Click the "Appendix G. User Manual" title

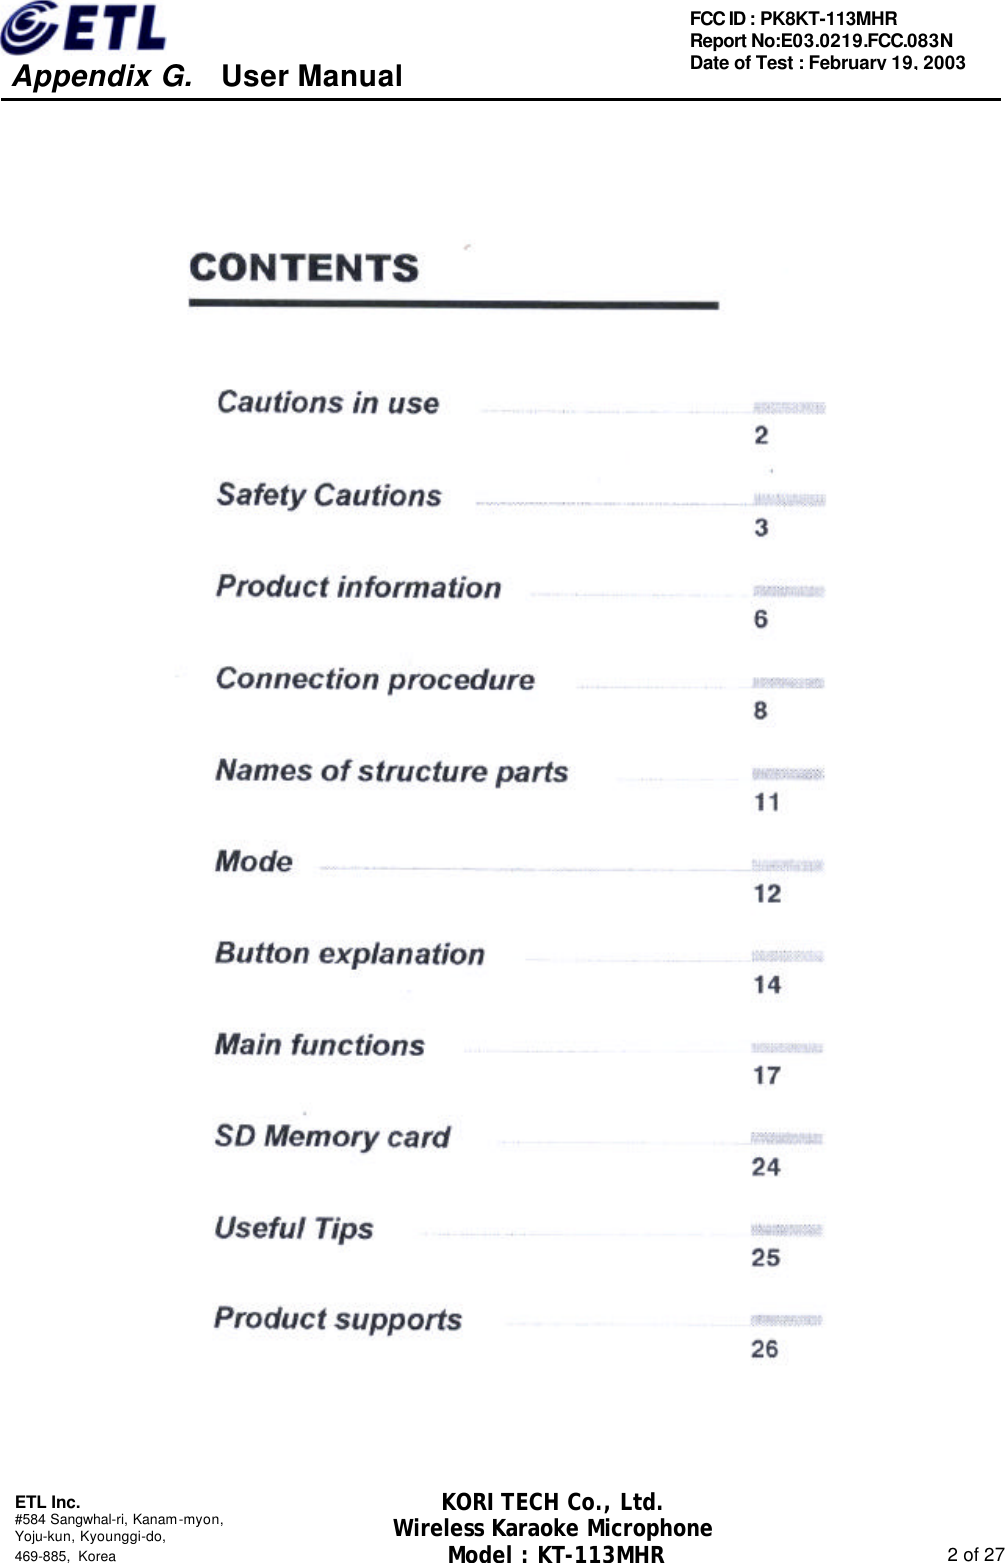[x=207, y=76]
